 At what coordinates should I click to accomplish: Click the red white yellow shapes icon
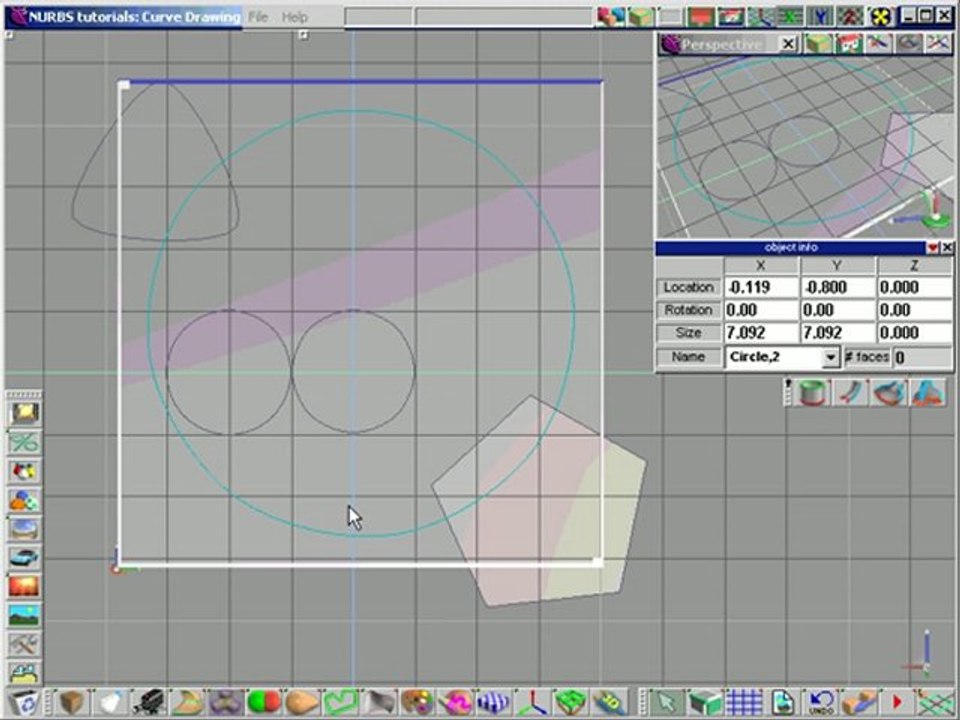point(24,471)
